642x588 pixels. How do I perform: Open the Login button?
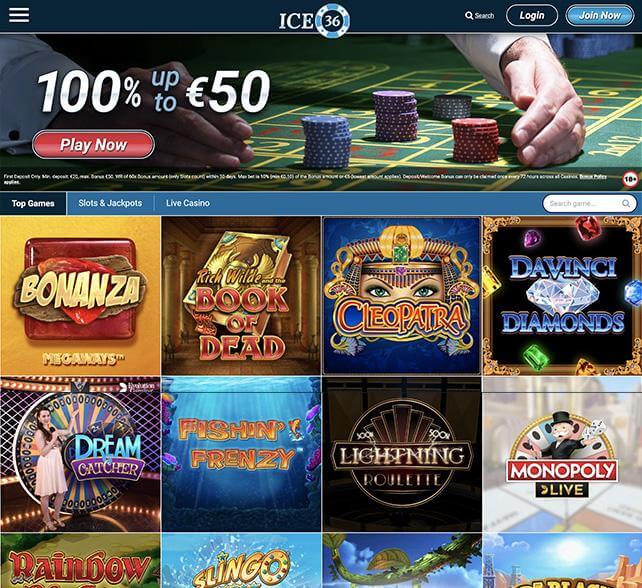click(x=532, y=16)
